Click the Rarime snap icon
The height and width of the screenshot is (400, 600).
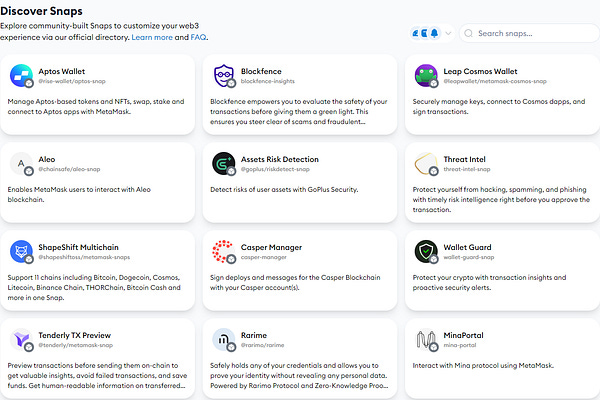pos(224,339)
